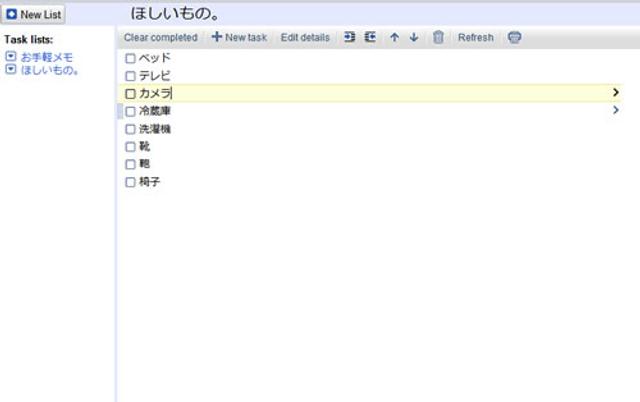Click the ほしいもの。 list title heading

[x=175, y=13]
